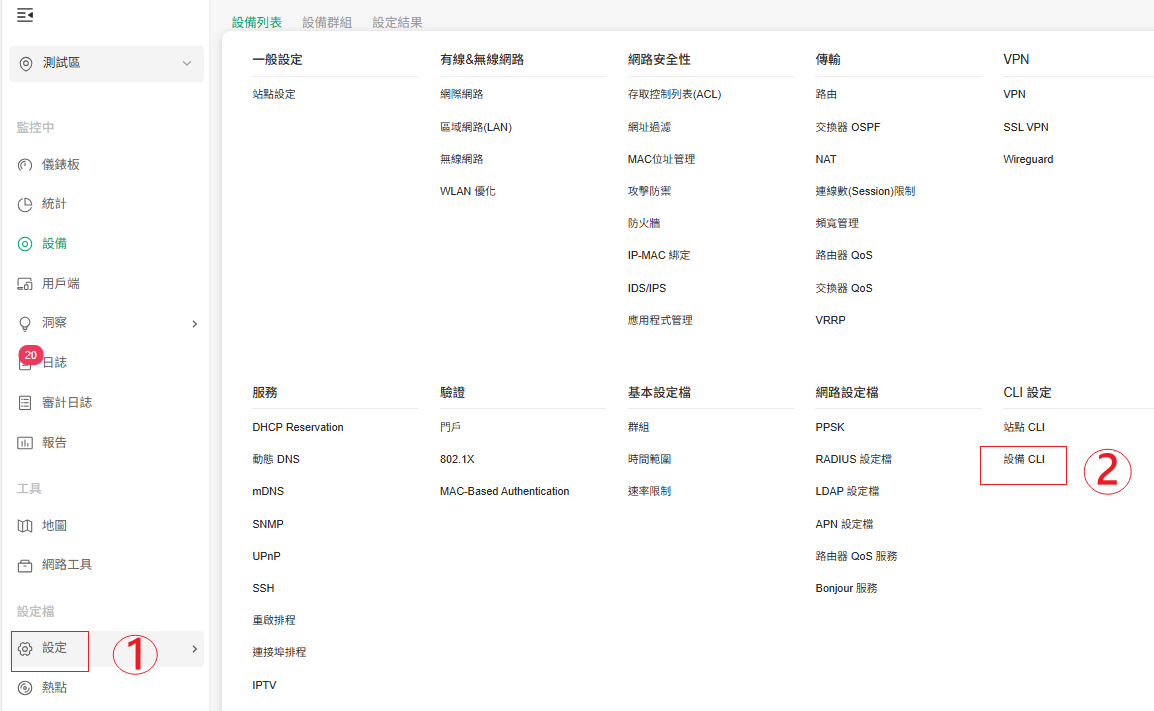This screenshot has width=1154, height=711.
Task: Open SSL VPN settings
Action: click(1025, 127)
